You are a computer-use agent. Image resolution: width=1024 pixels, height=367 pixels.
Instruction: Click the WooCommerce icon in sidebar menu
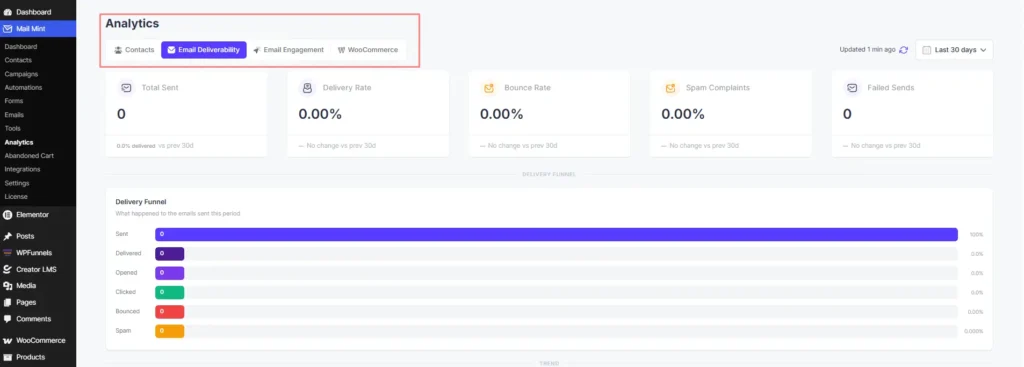pos(8,341)
